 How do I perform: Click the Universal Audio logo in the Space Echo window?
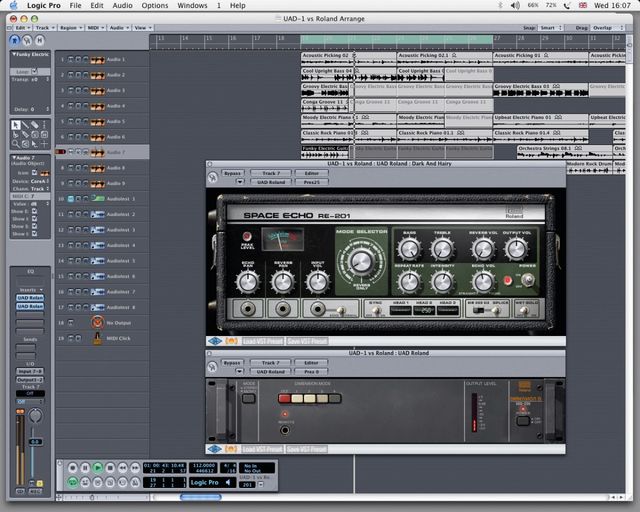tap(215, 341)
